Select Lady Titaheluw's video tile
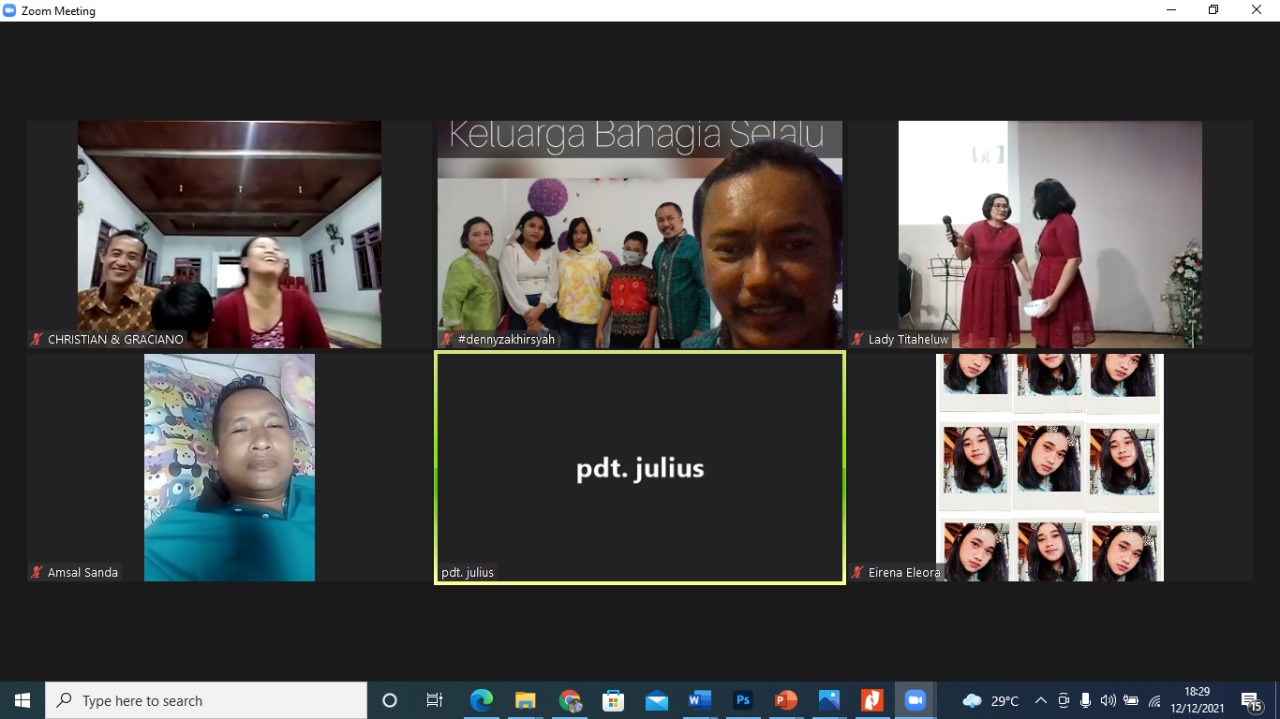 coord(1050,234)
